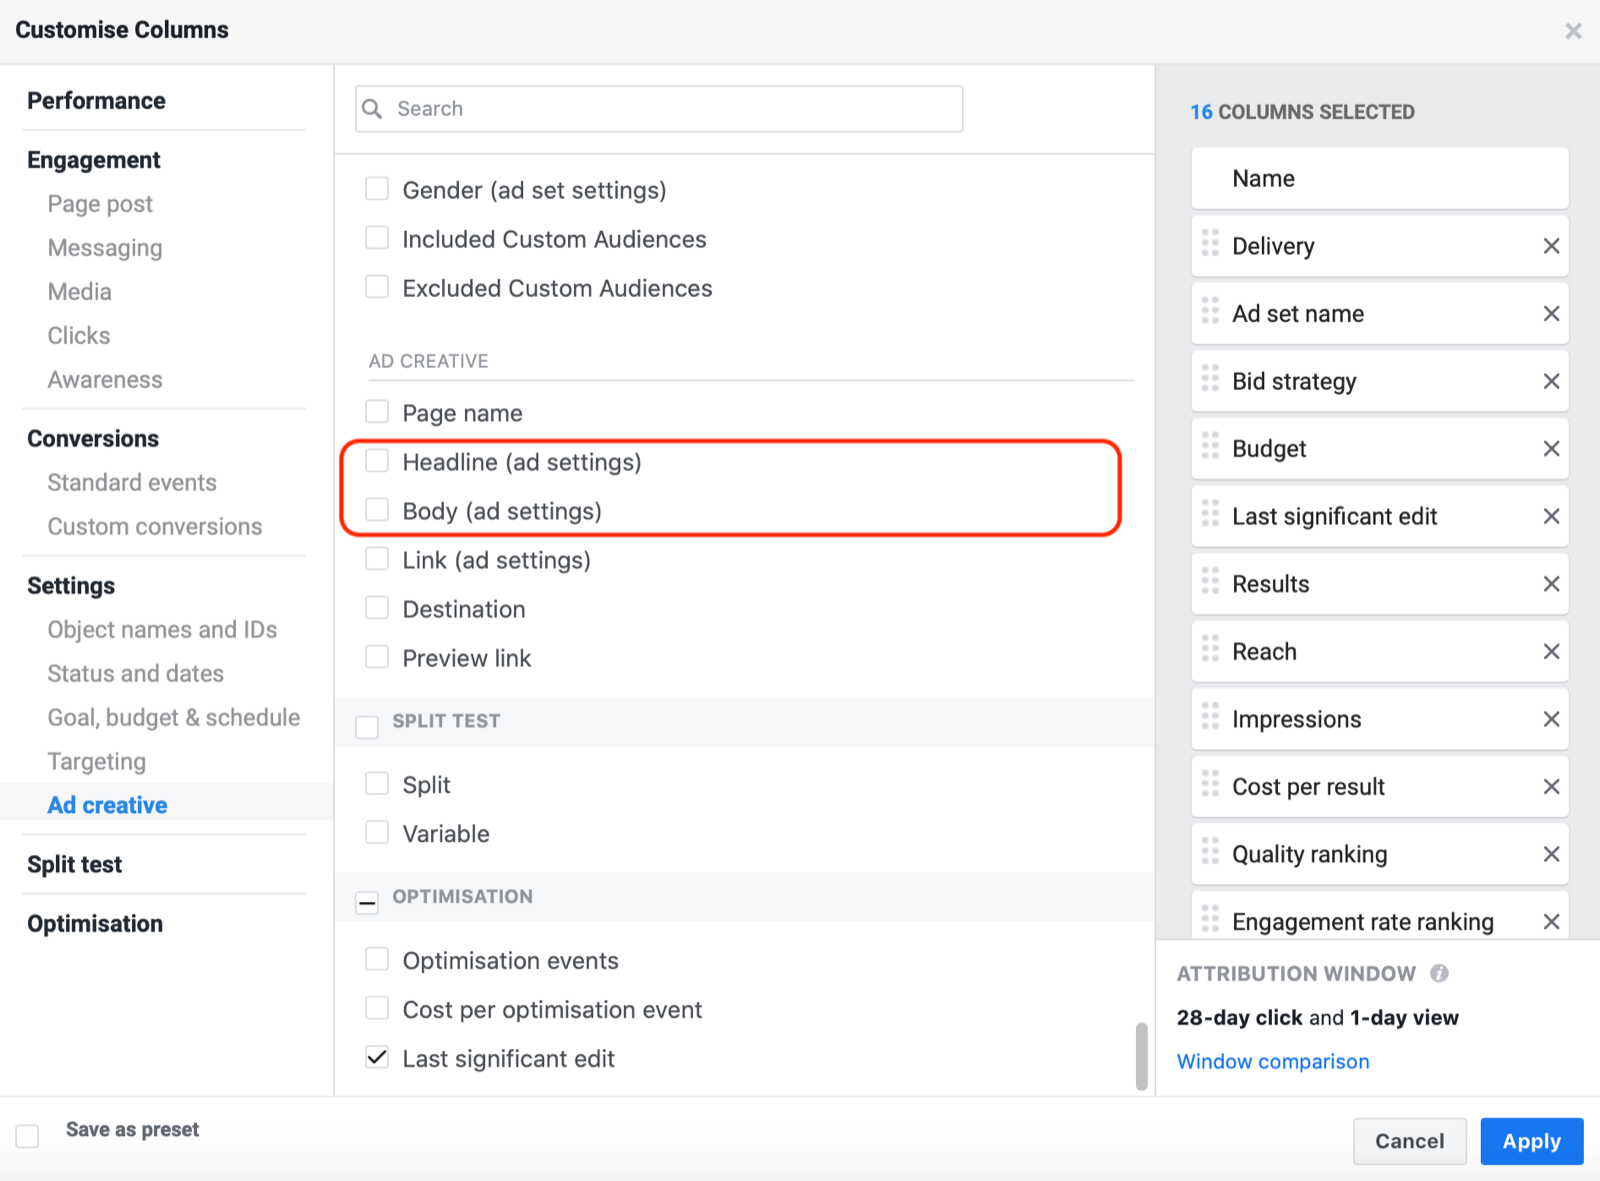
Task: Uncheck the Last significant edit checkbox
Action: pos(376,1057)
